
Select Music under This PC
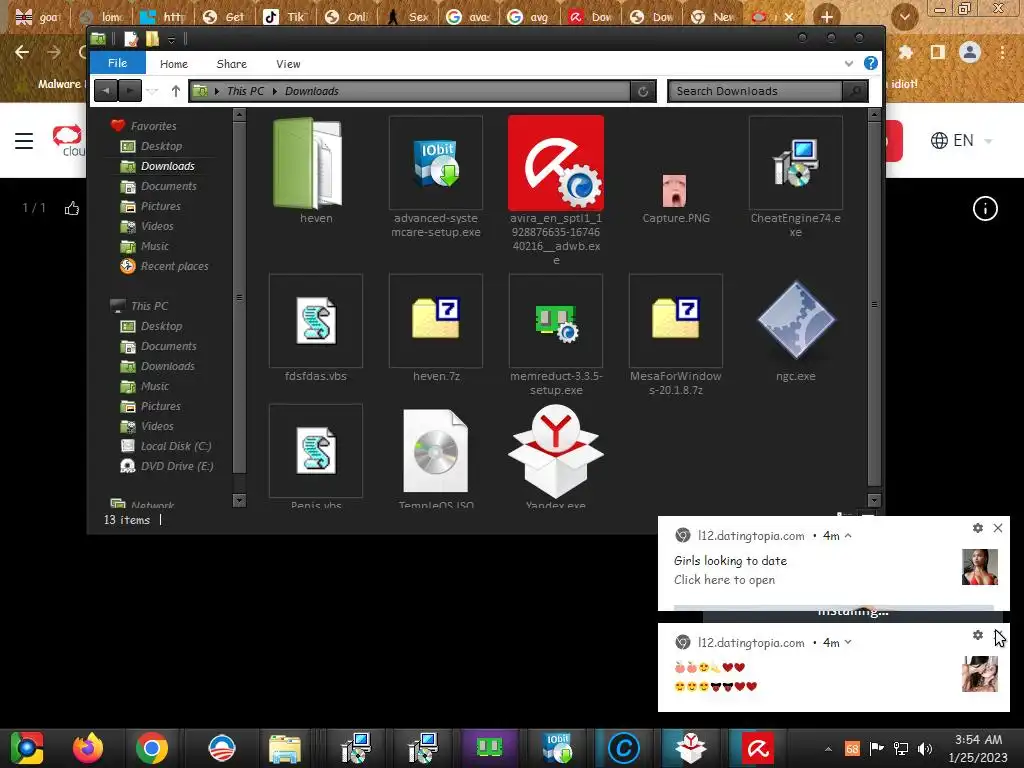tap(155, 386)
